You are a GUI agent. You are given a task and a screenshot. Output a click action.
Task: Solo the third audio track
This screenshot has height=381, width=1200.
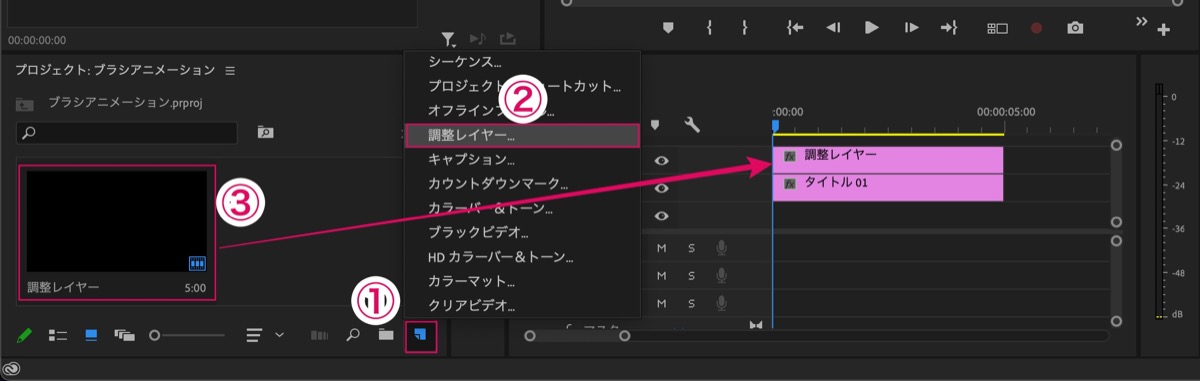pos(691,303)
